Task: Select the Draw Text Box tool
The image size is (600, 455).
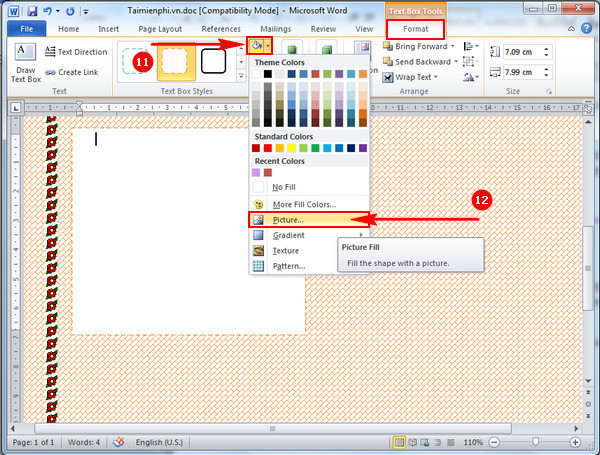Action: pyautogui.click(x=26, y=62)
